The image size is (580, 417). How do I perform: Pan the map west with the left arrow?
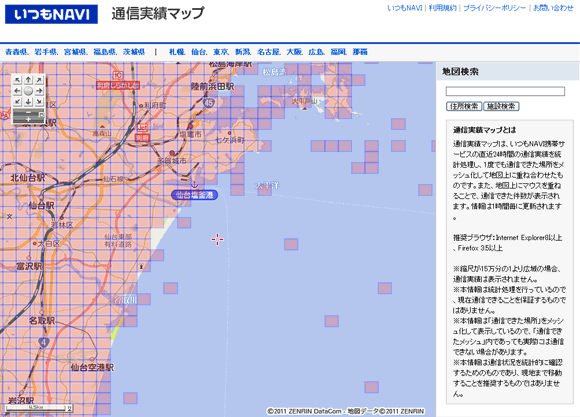point(17,91)
